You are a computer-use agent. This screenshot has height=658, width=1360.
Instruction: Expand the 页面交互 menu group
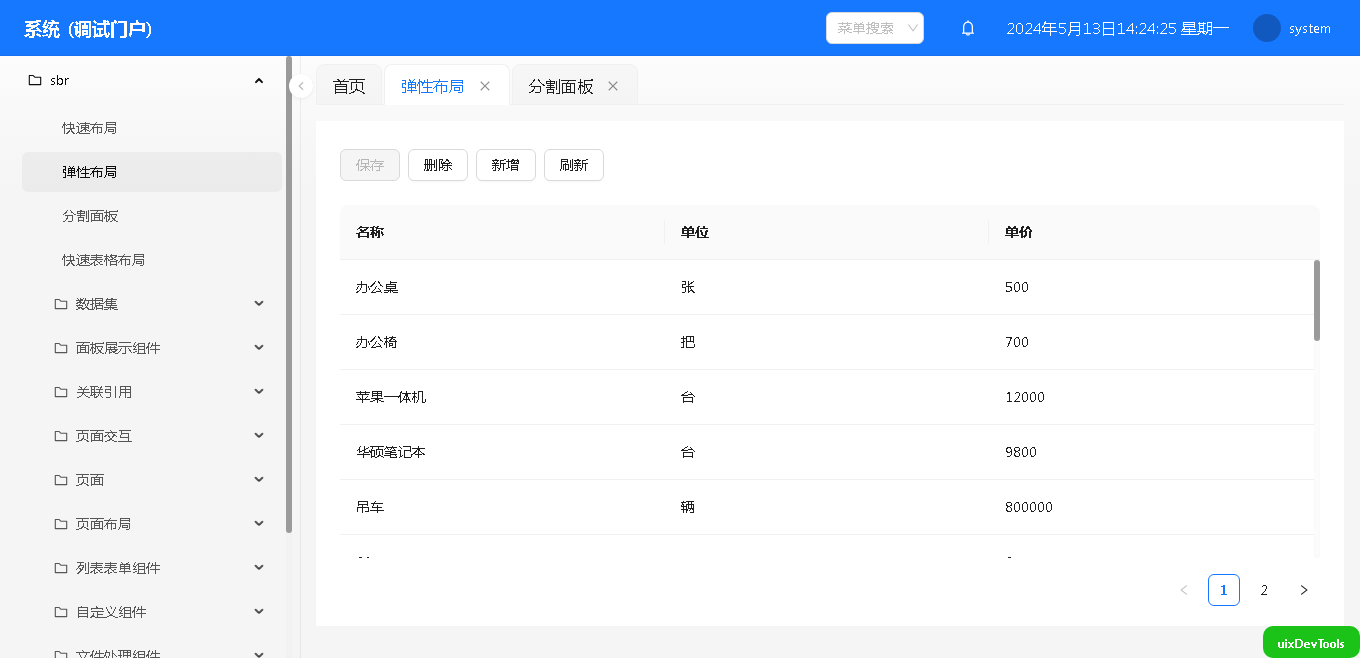click(259, 436)
